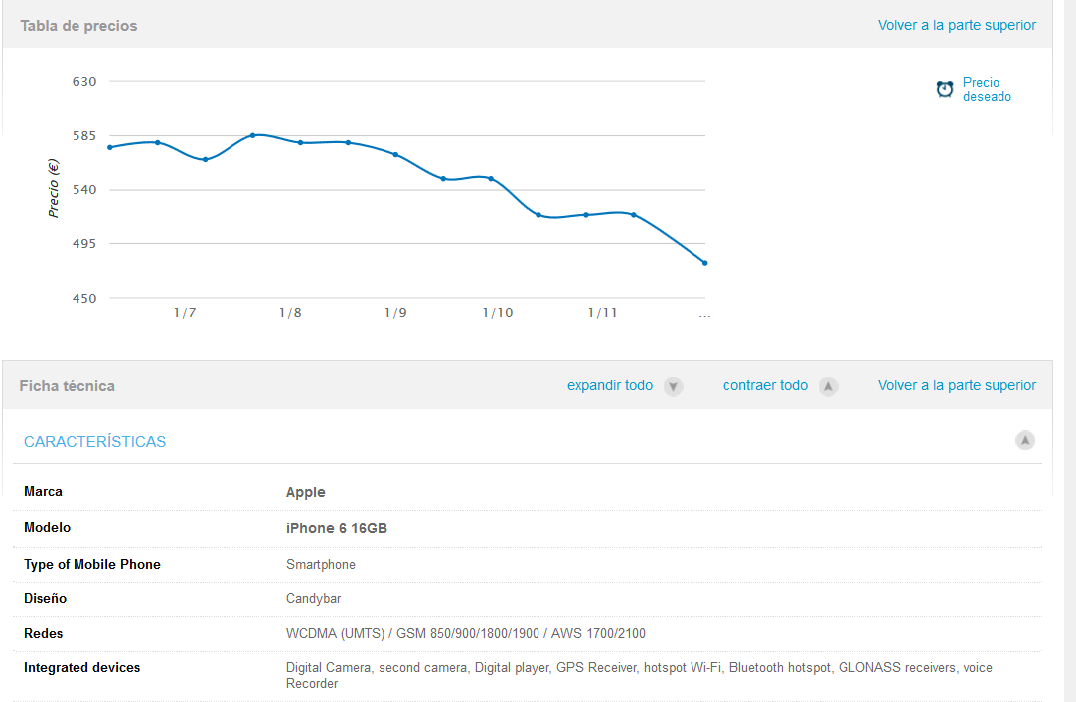
Task: Click Volver a la parte superior in Tabla de precios
Action: 957,25
